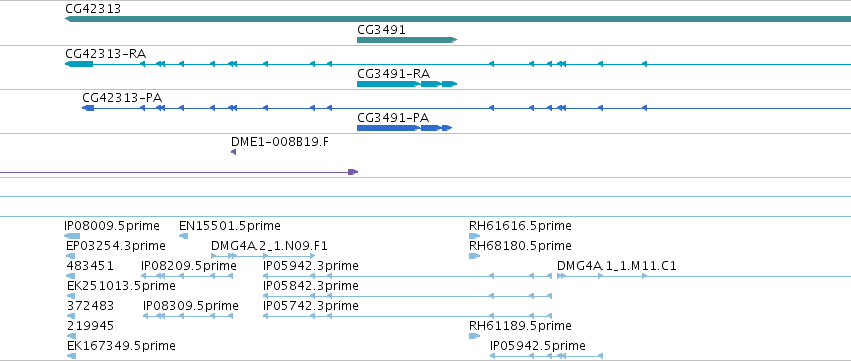Select the DMG4A.2_1.N09.F1 feature

(263, 256)
